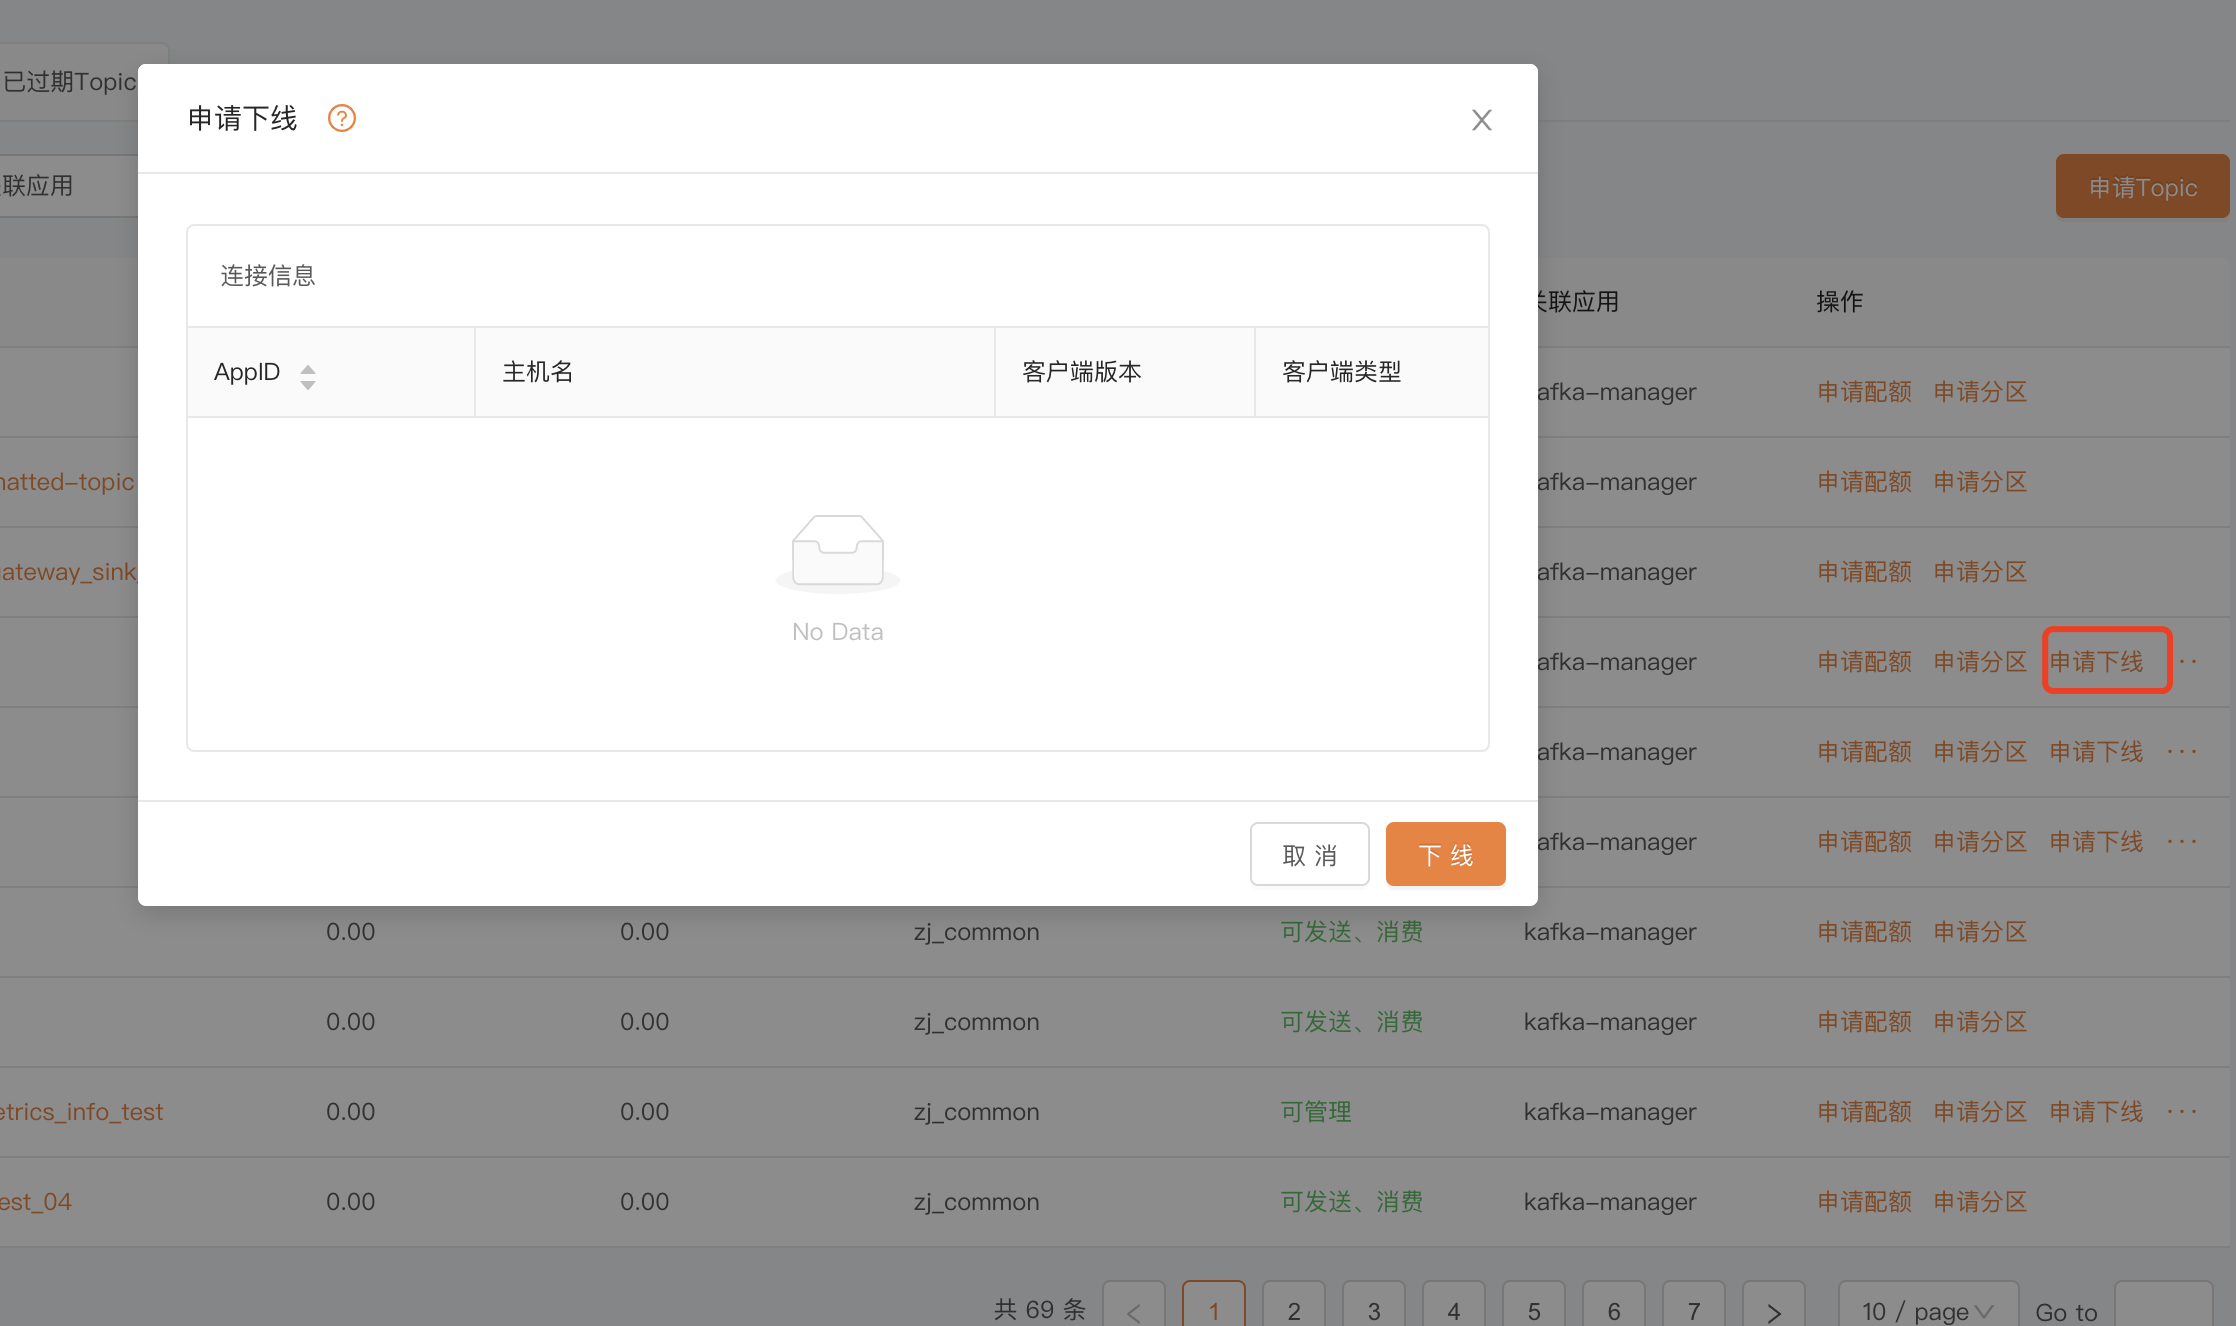Open metrics_info_test topic link

pyautogui.click(x=82, y=1112)
